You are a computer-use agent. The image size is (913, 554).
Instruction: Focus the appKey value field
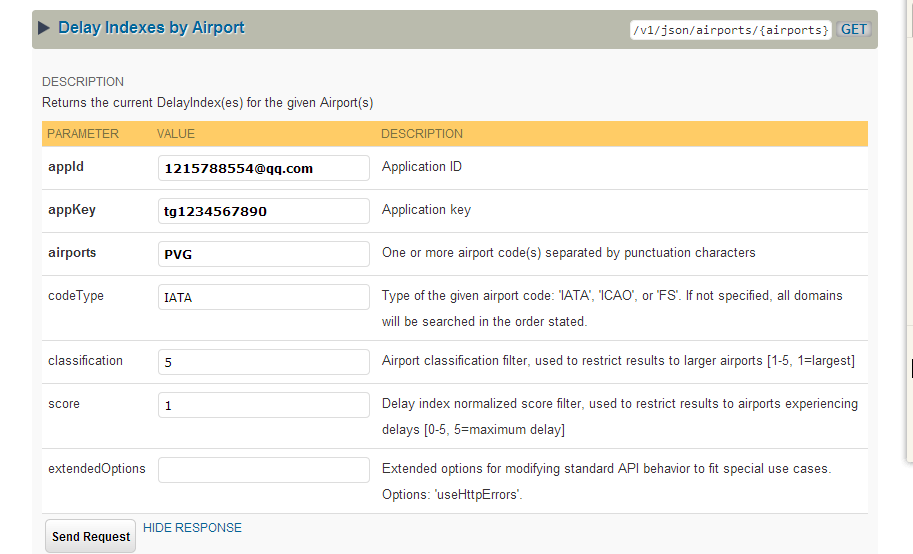point(264,211)
